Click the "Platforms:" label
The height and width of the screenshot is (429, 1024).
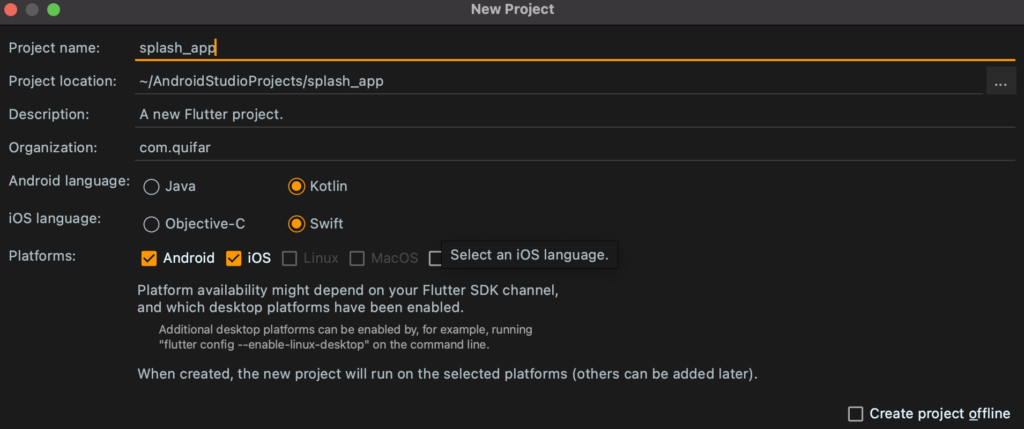(42, 256)
